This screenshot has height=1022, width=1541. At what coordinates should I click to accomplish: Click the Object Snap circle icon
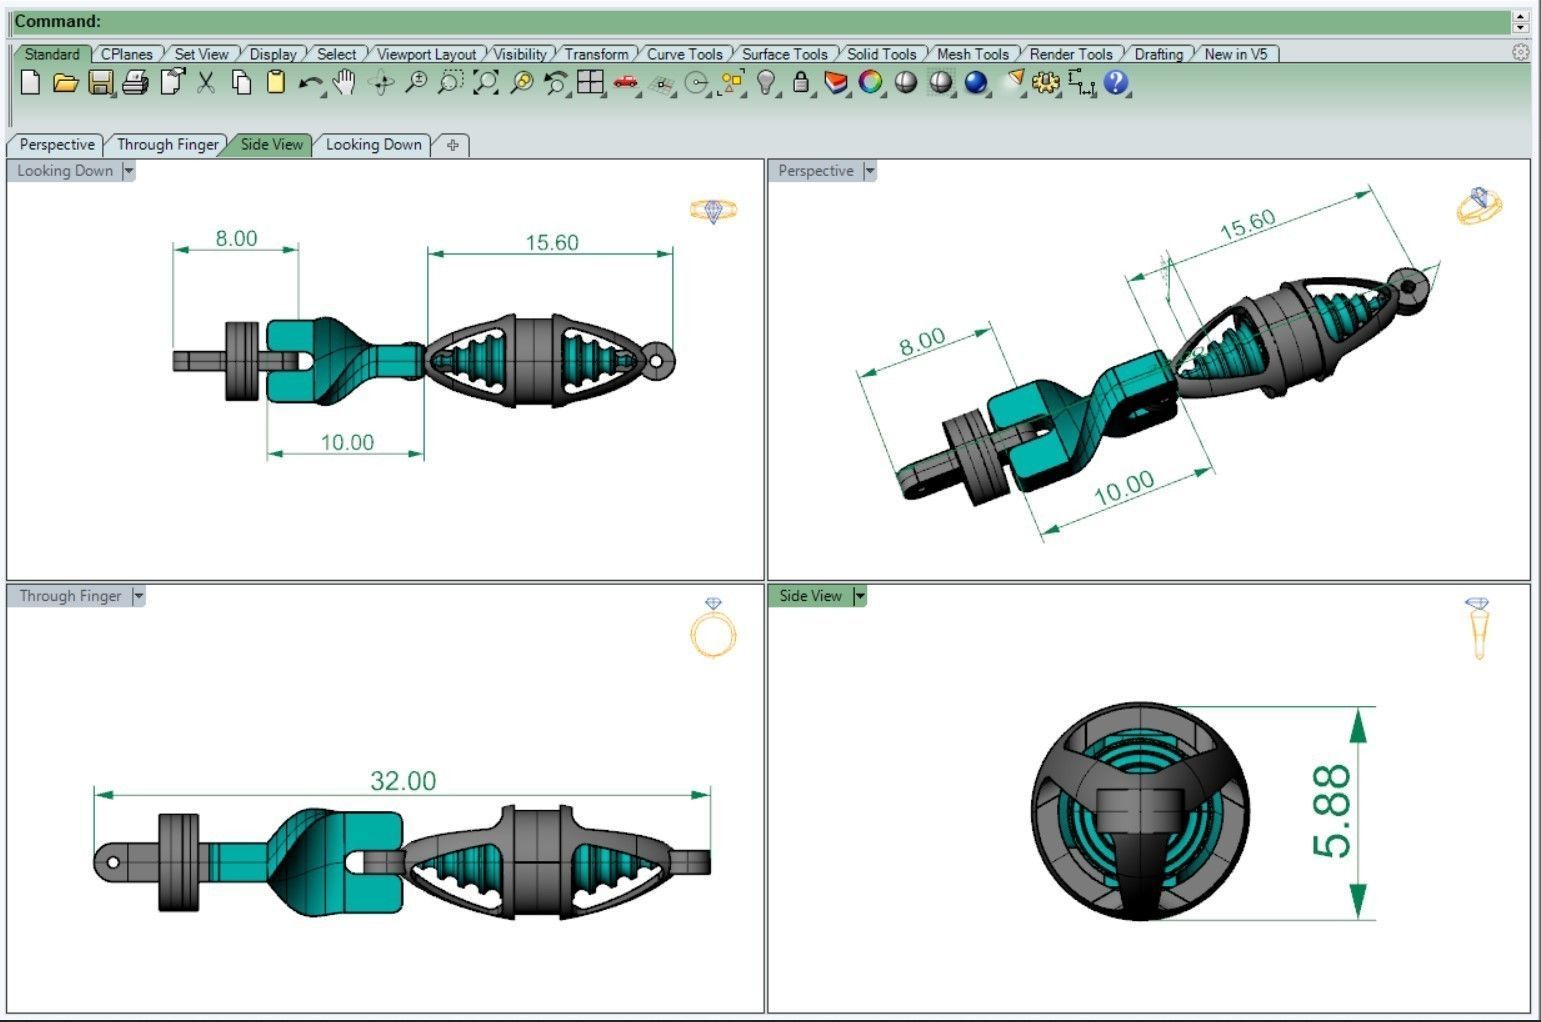point(697,84)
